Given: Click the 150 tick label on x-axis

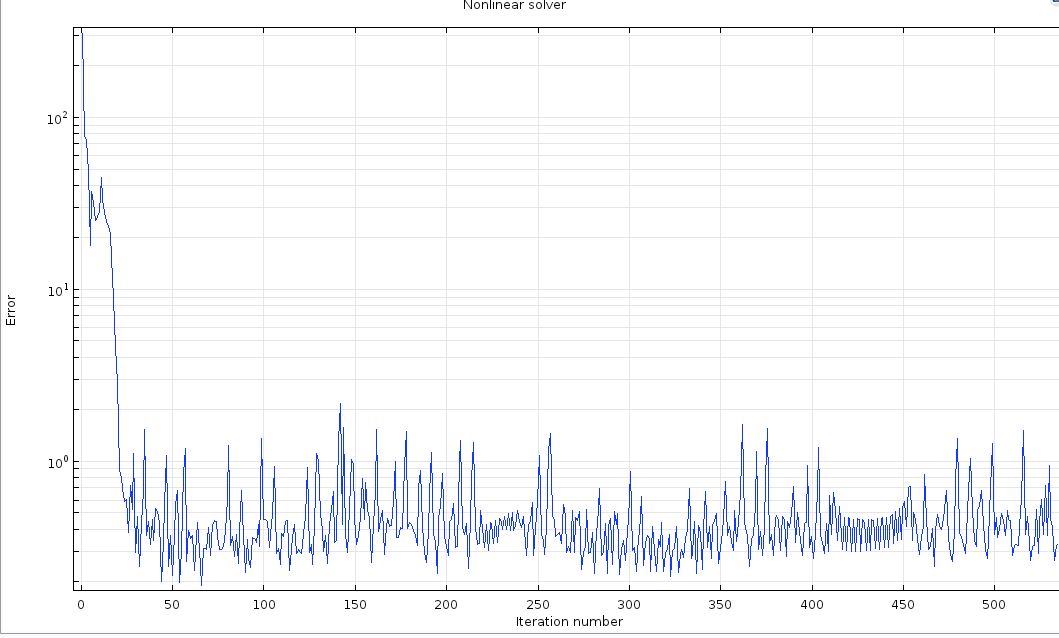Looking at the screenshot, I should point(354,604).
